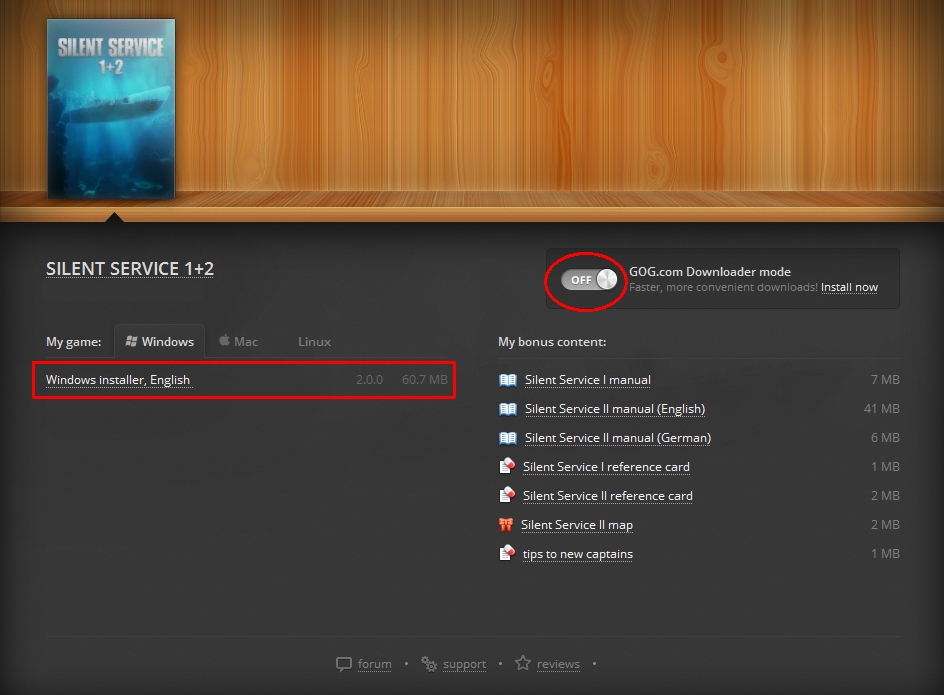Click gift icon beside Silent Service II map

point(506,525)
